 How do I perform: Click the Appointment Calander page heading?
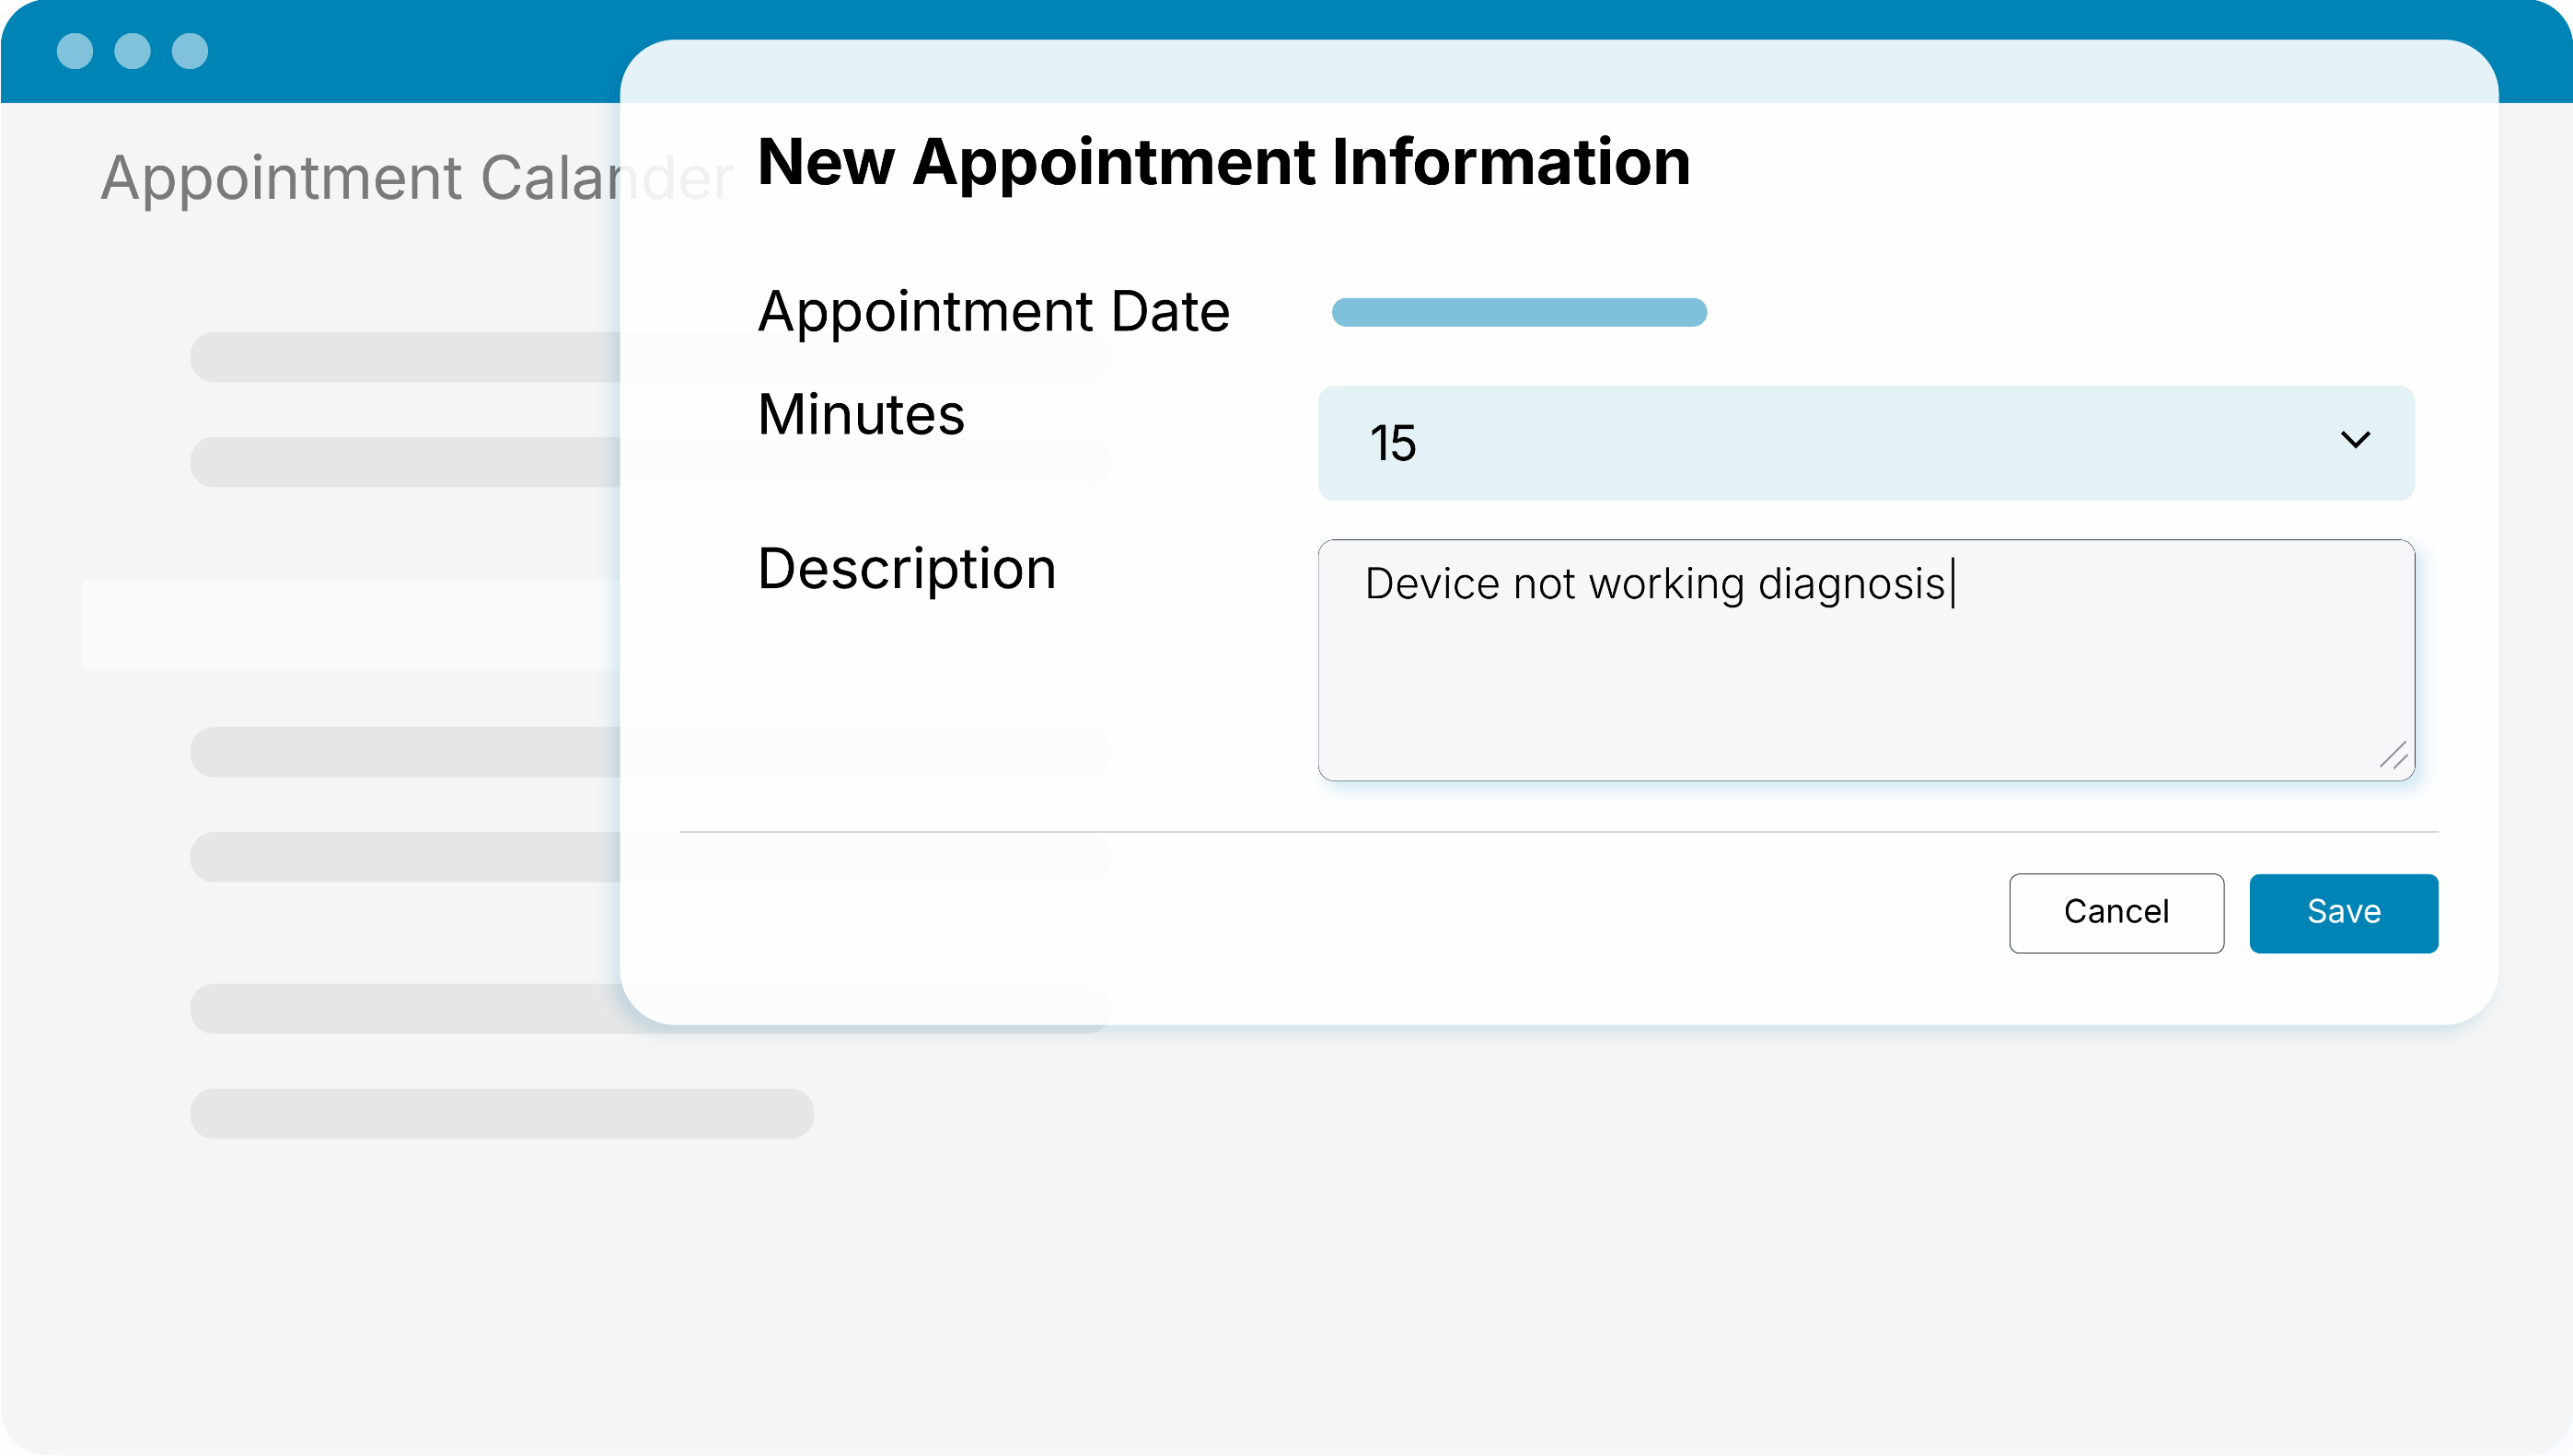pos(417,178)
